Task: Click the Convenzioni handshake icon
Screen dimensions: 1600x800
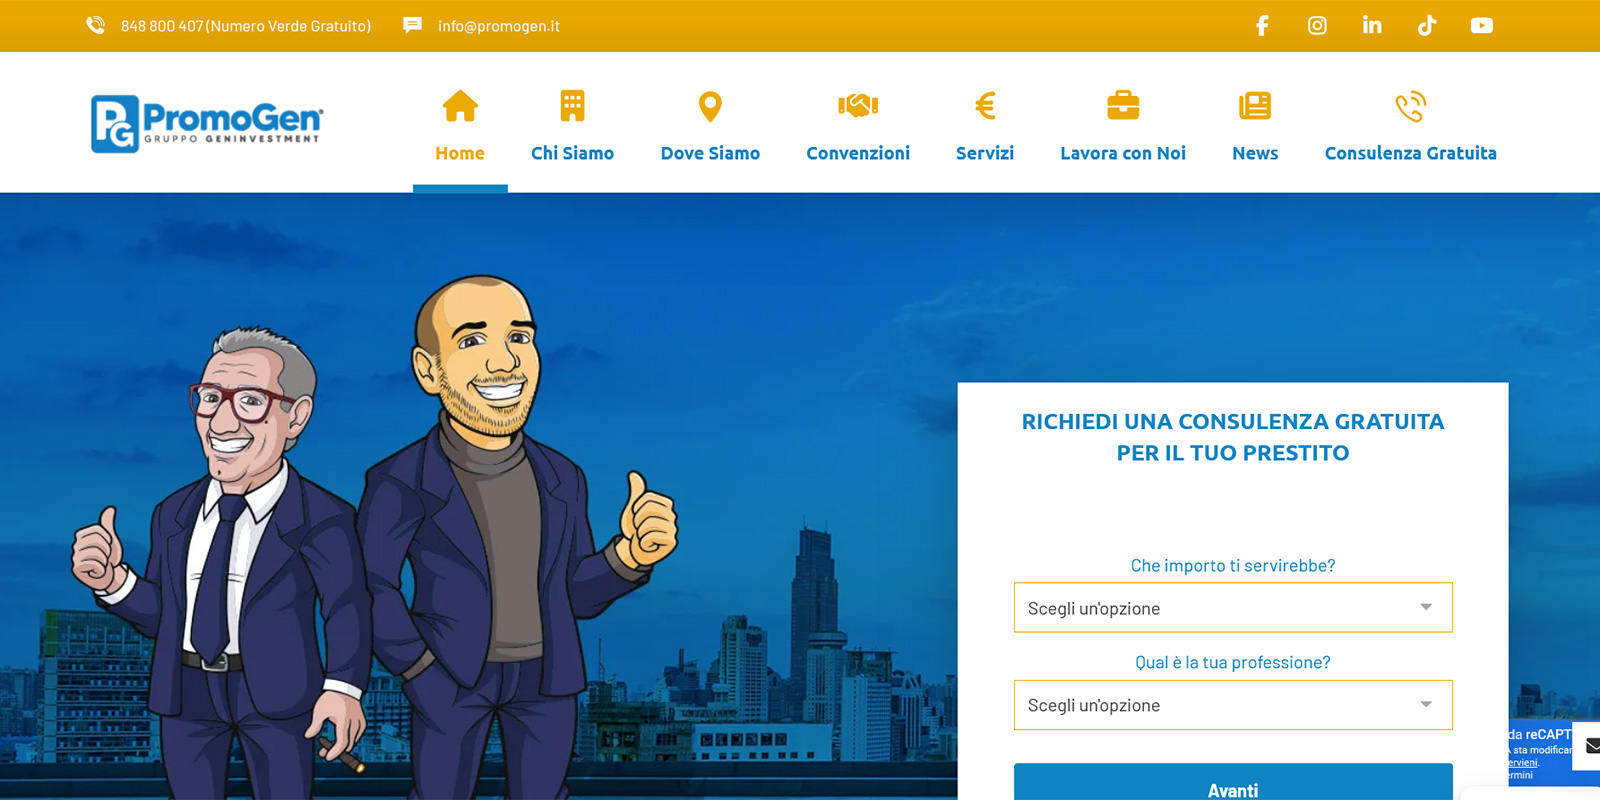Action: click(858, 106)
